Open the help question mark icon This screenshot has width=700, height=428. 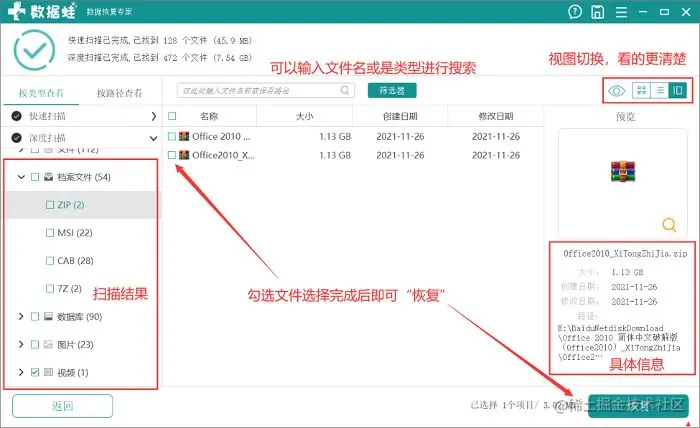(575, 12)
